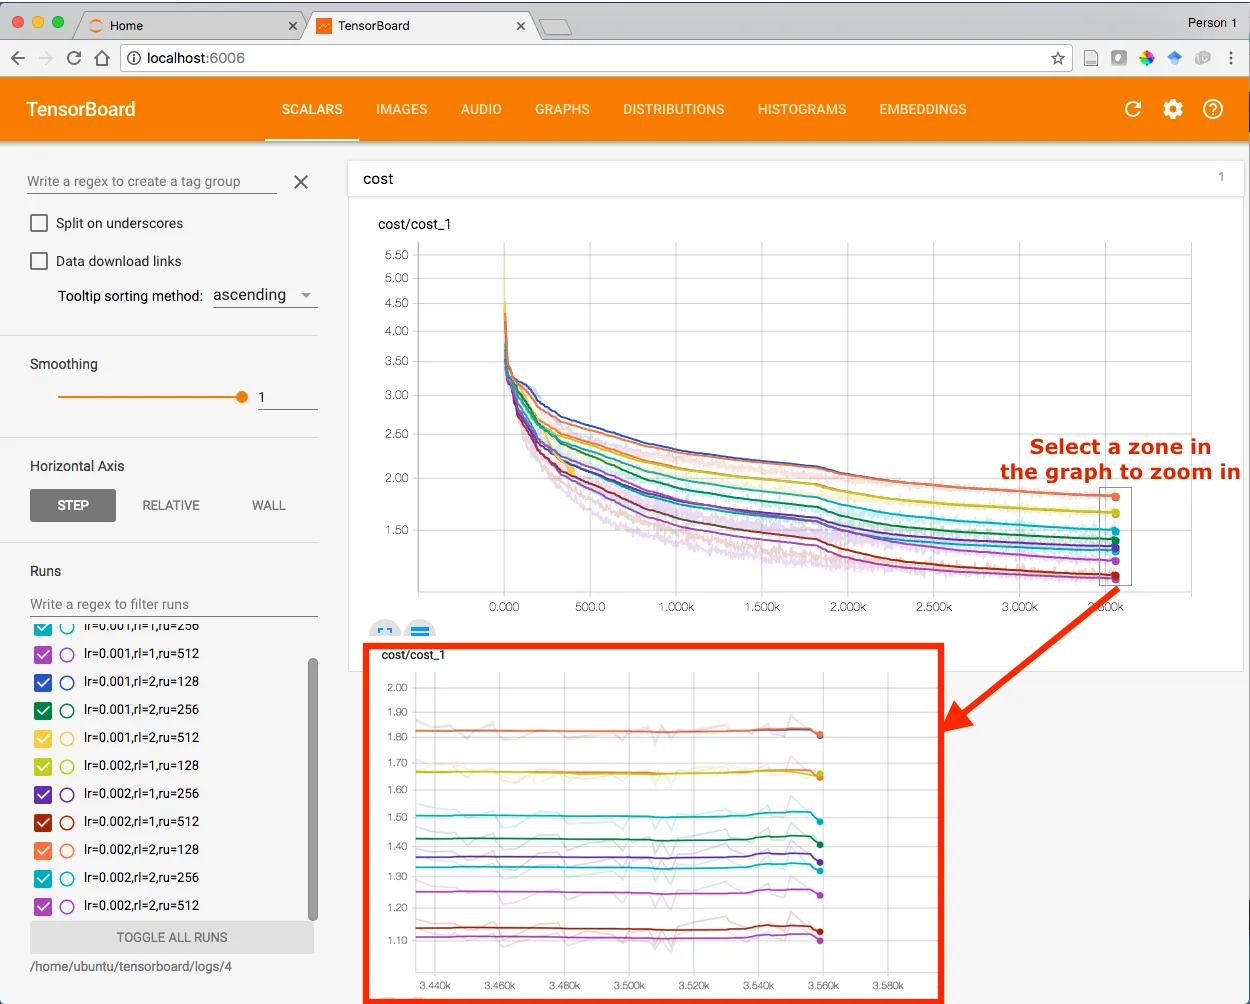Switch to the AUDIO tab
This screenshot has height=1004, width=1250.
[x=481, y=109]
